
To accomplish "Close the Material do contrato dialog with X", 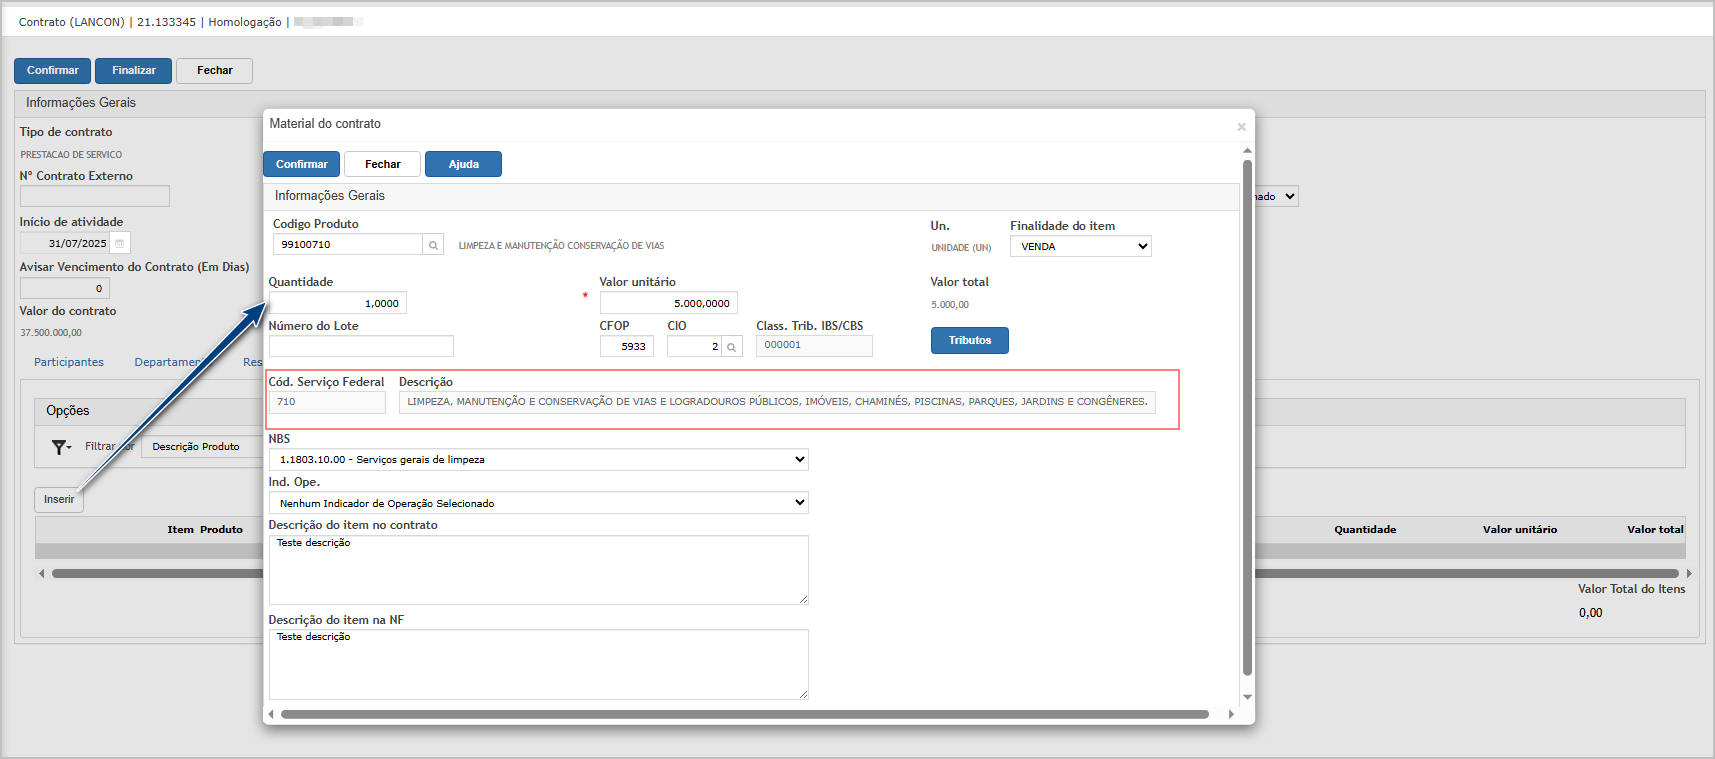I will 1241,127.
